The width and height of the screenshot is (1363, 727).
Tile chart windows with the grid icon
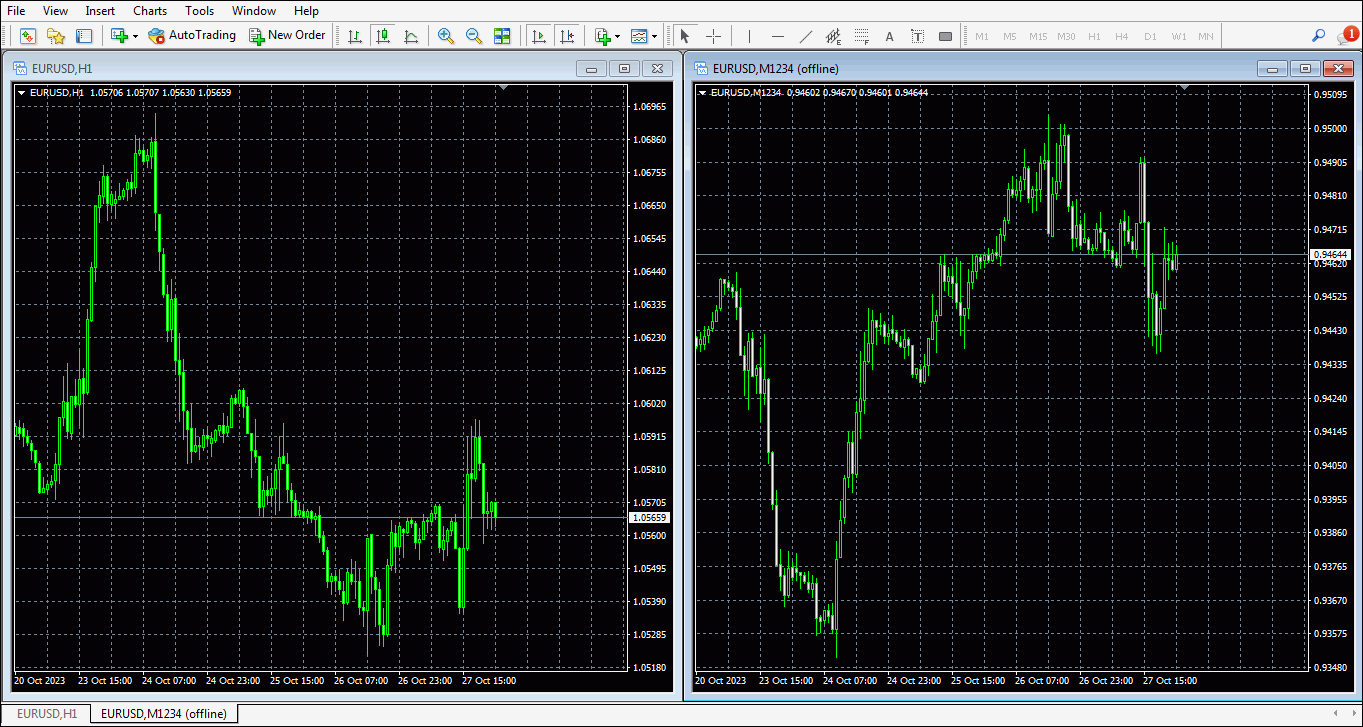point(502,36)
